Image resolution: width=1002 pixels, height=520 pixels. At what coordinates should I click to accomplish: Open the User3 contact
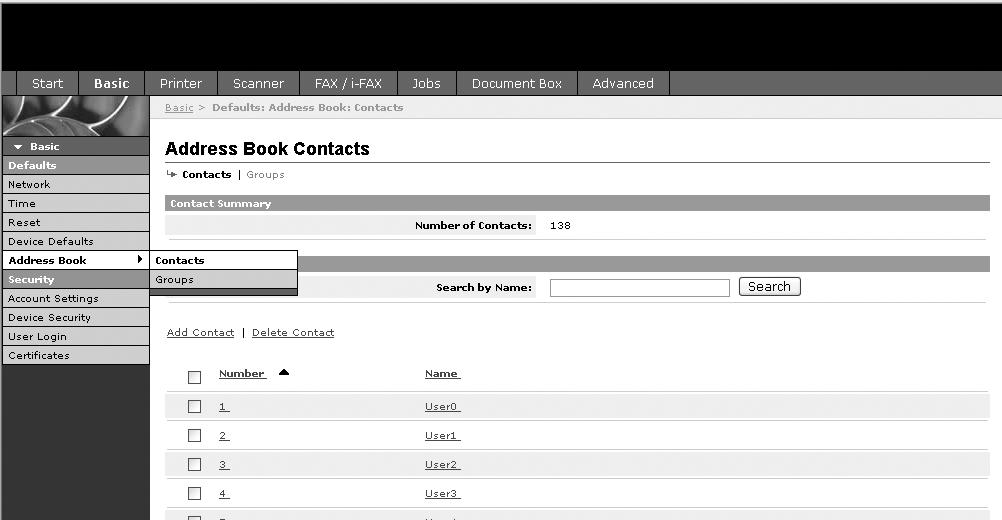coord(442,494)
